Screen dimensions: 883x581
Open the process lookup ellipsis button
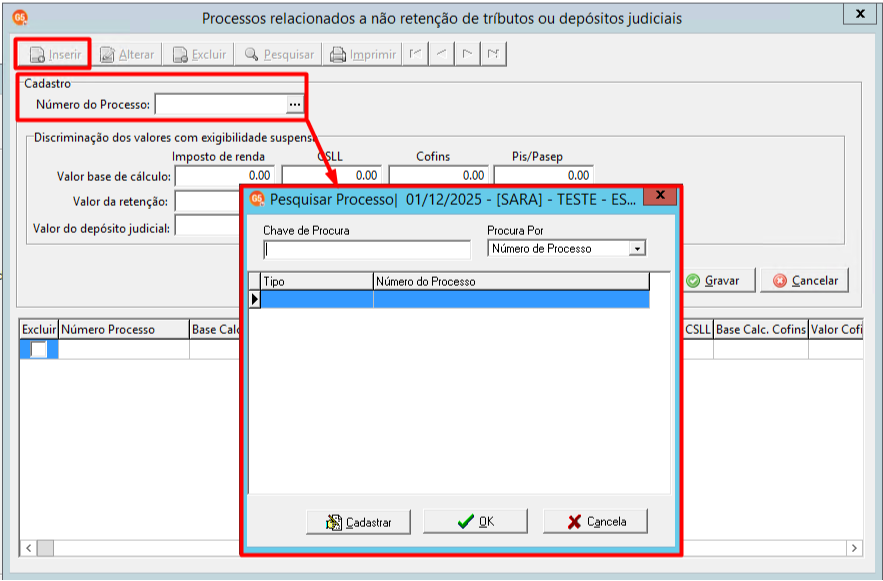[x=295, y=104]
